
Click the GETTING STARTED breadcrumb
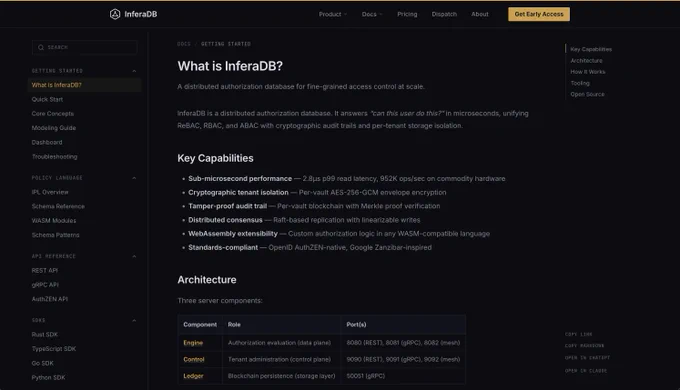(x=226, y=44)
